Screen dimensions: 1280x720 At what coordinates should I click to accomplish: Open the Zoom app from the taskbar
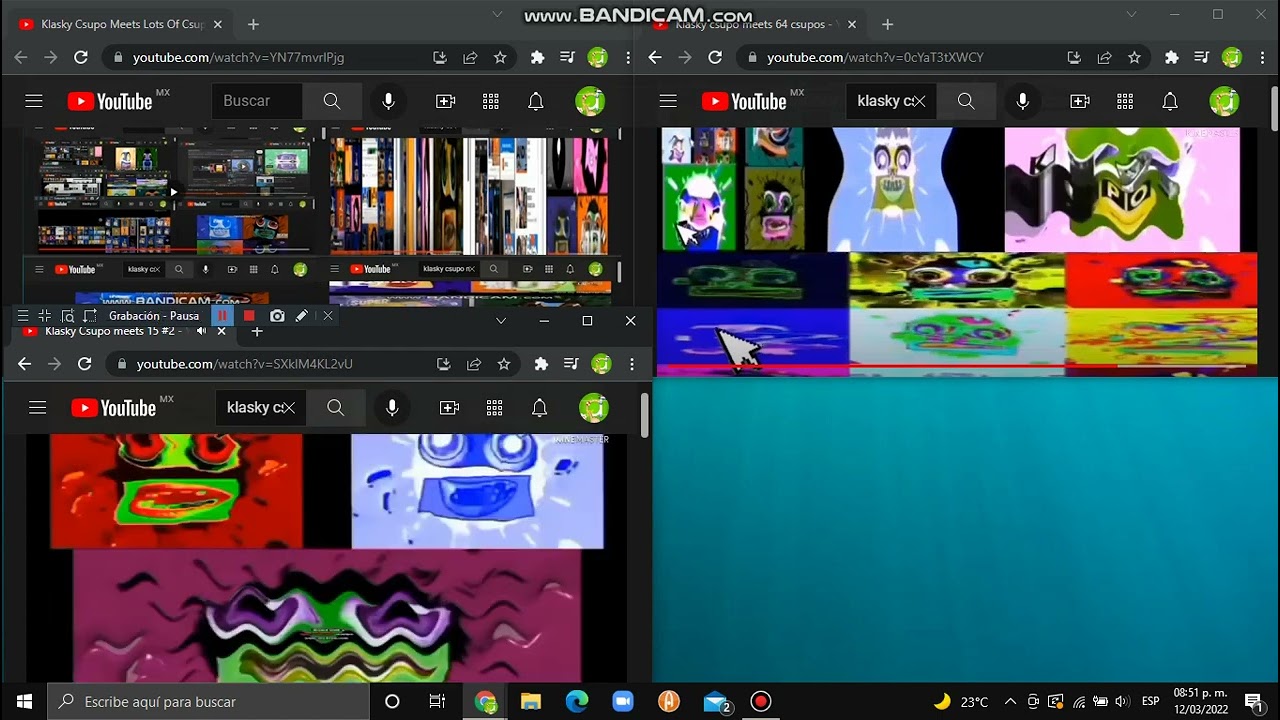point(622,701)
